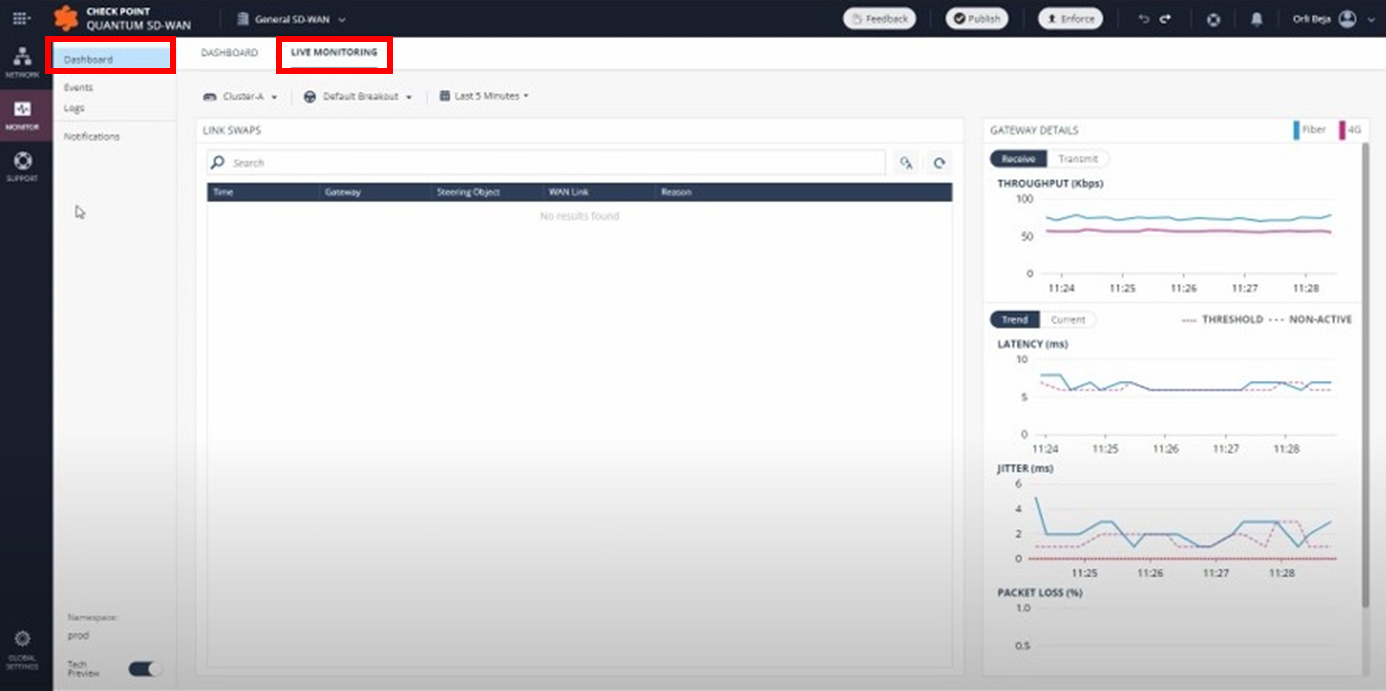1386x691 pixels.
Task: Open the Support section in sidebar
Action: [22, 166]
